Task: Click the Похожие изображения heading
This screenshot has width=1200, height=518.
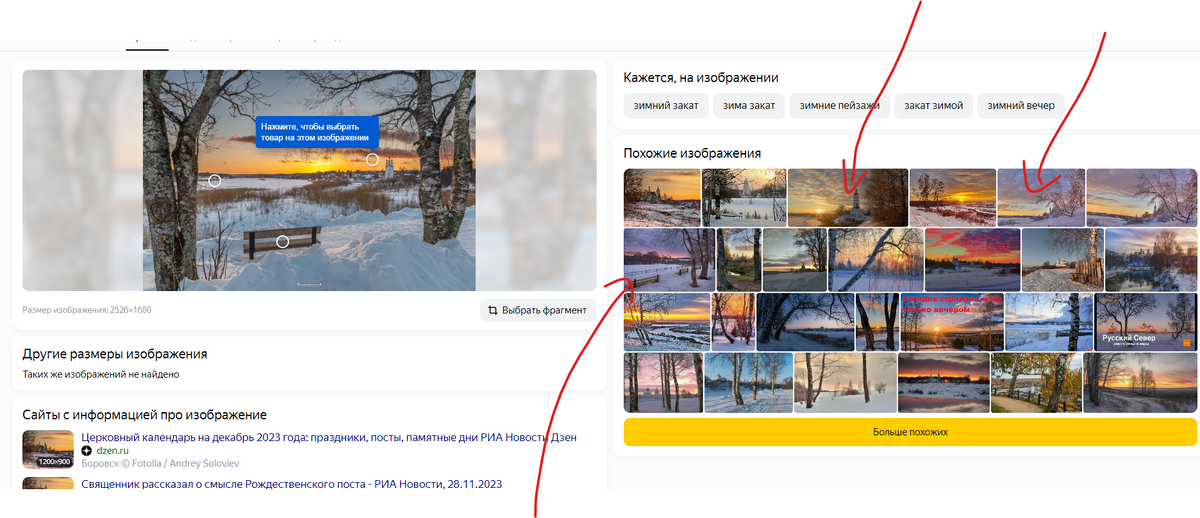Action: [692, 153]
